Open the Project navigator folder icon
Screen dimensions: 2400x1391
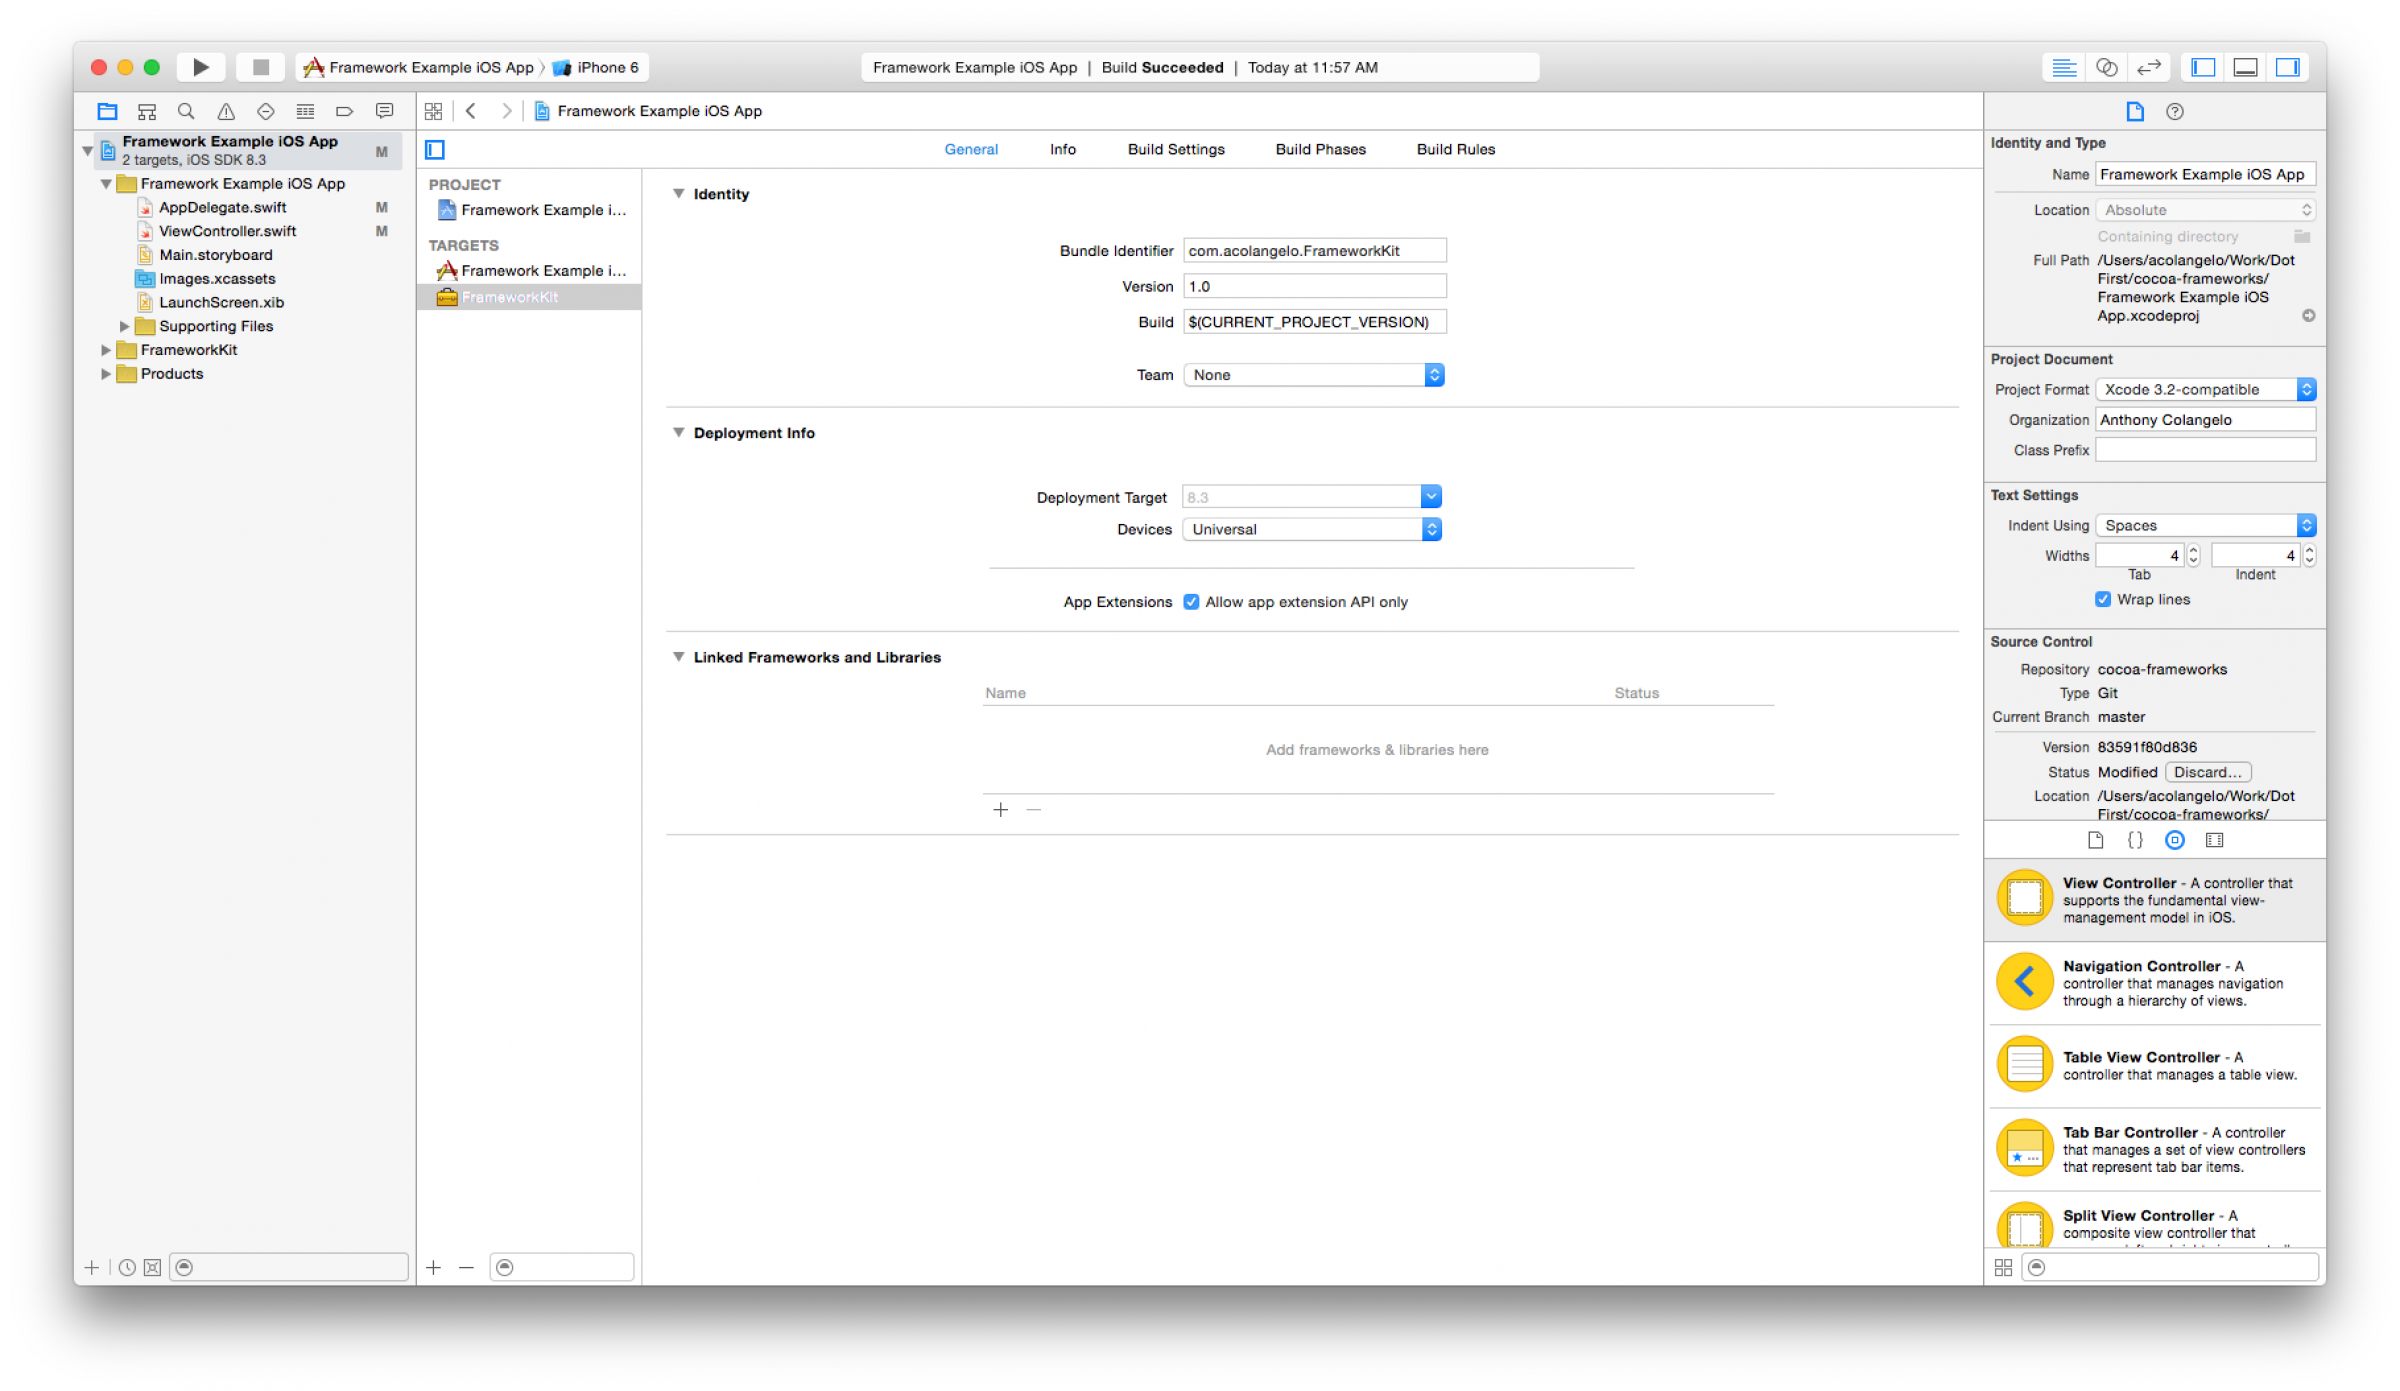pyautogui.click(x=107, y=111)
